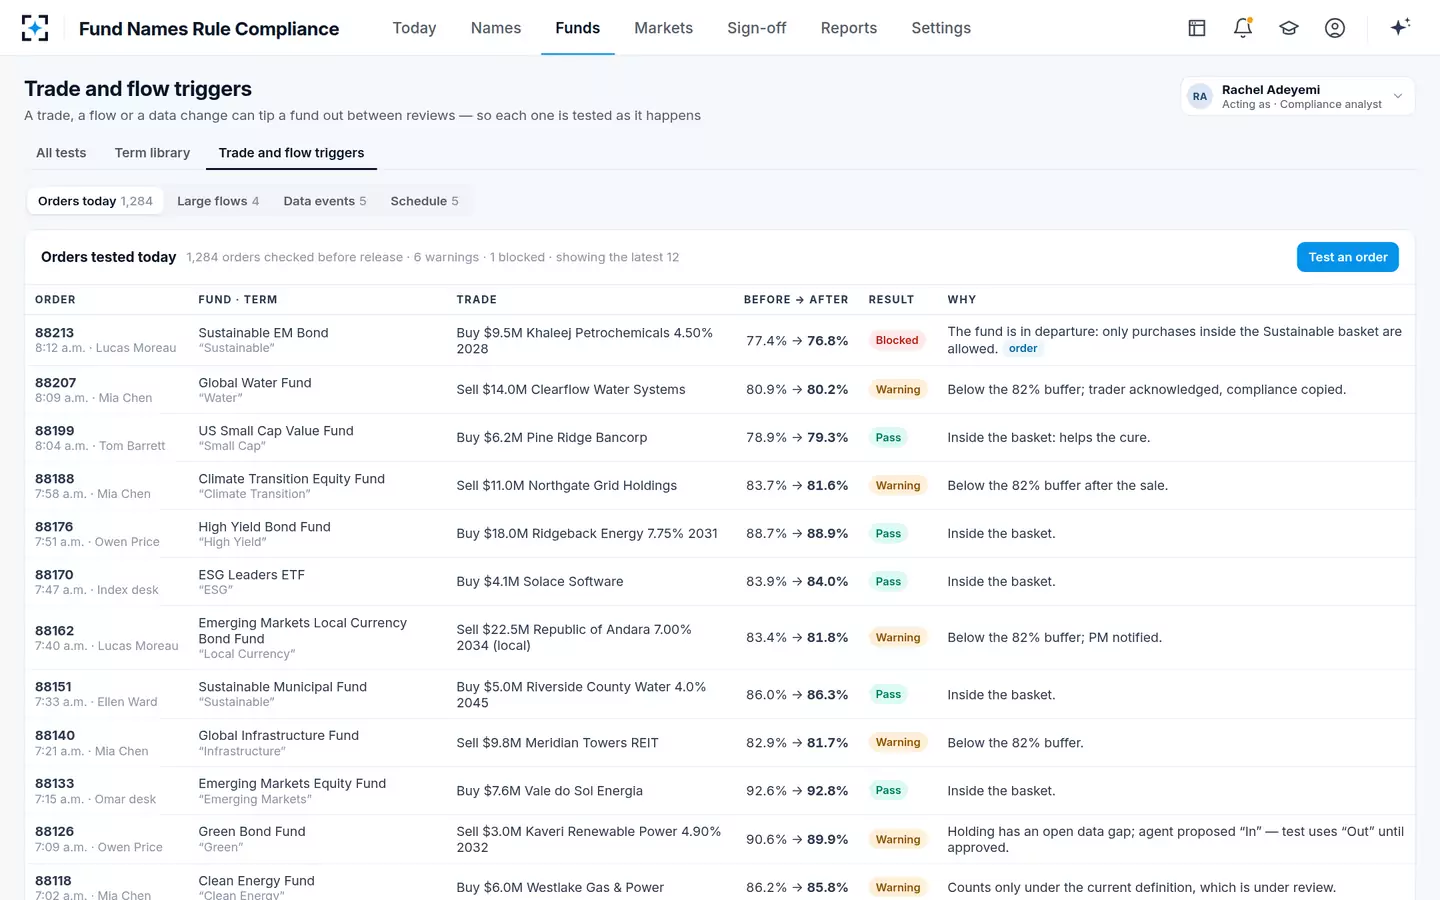Screen dimensions: 1440x900
Task: Click the ORDER column header
Action: pos(55,300)
